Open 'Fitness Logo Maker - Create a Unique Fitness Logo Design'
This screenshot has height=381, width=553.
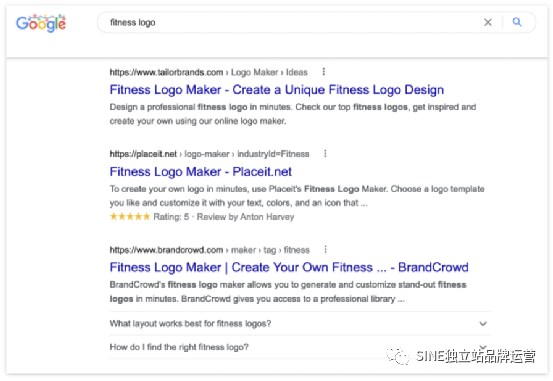pyautogui.click(x=276, y=90)
